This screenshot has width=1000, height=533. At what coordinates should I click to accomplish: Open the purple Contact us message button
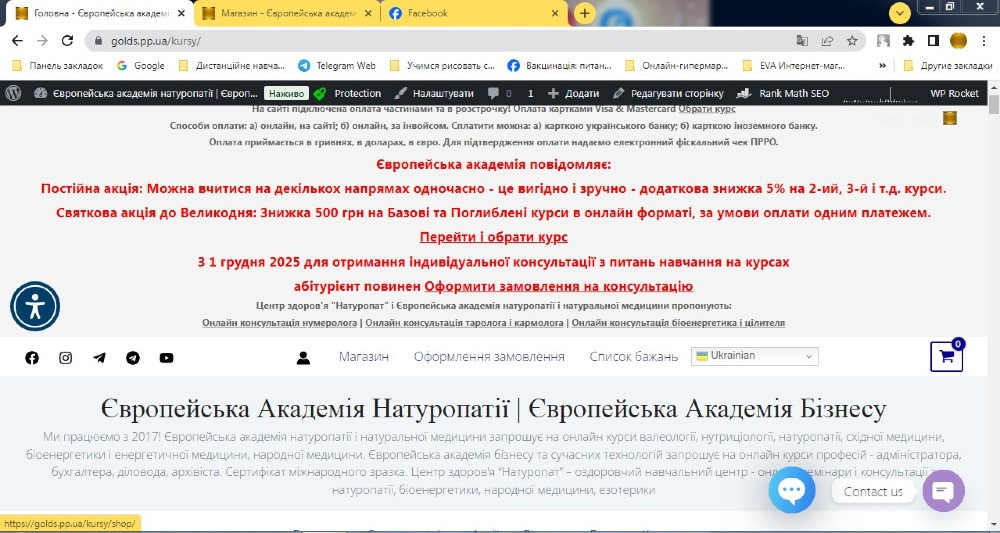[943, 491]
